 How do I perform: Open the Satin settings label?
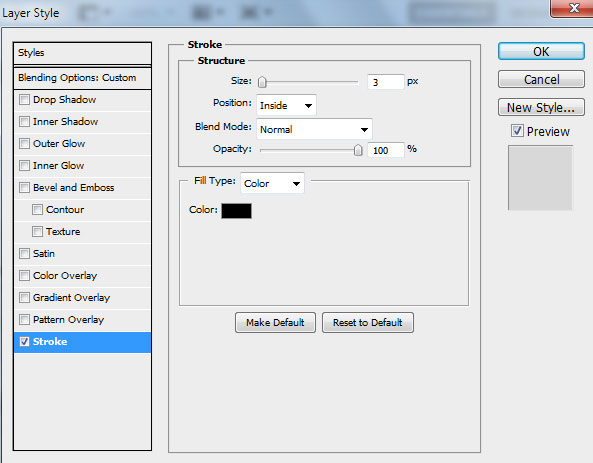point(44,253)
